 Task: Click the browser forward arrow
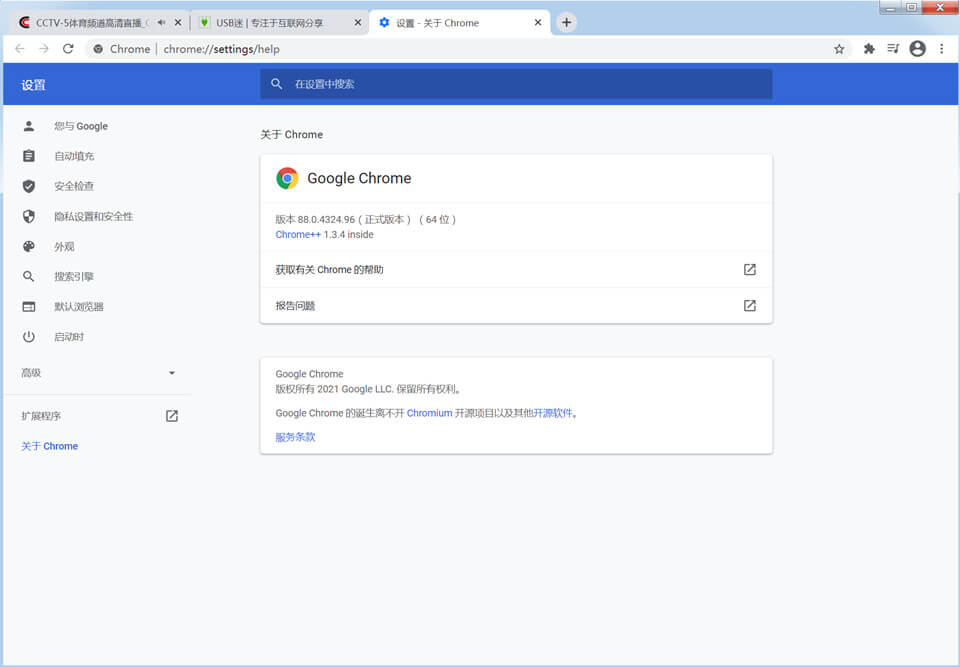(x=43, y=49)
